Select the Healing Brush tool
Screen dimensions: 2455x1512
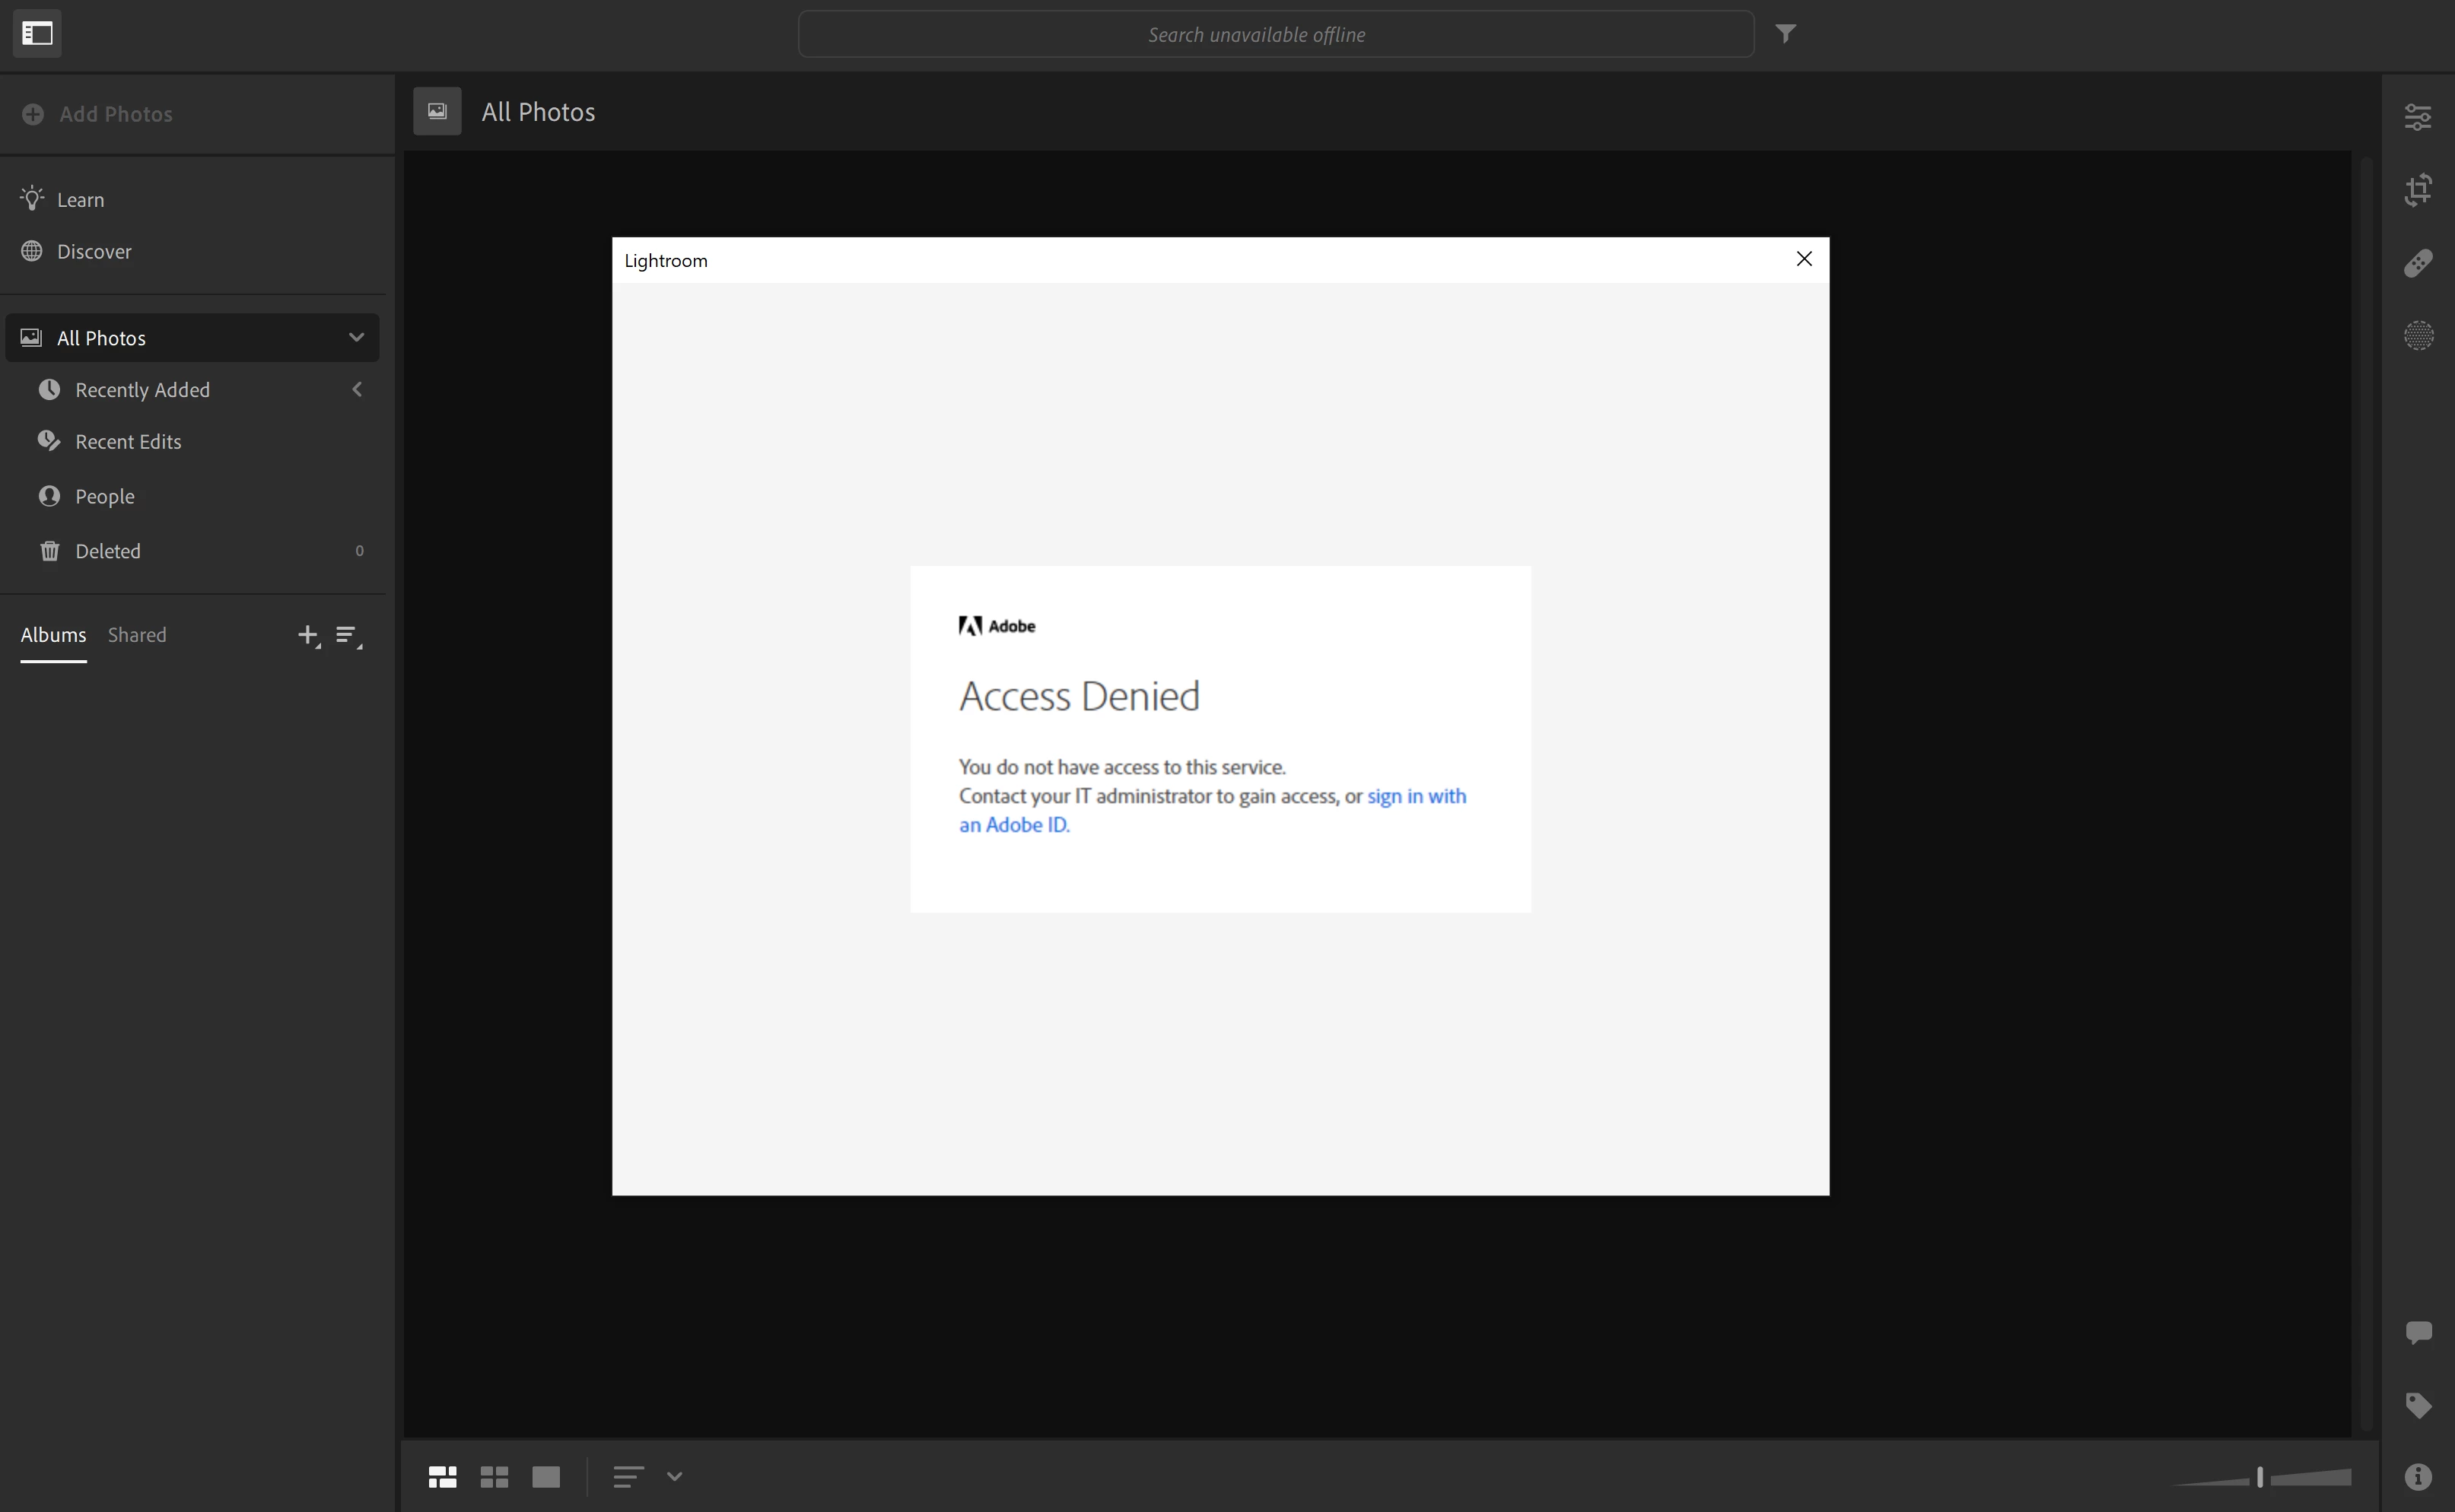coord(2417,263)
